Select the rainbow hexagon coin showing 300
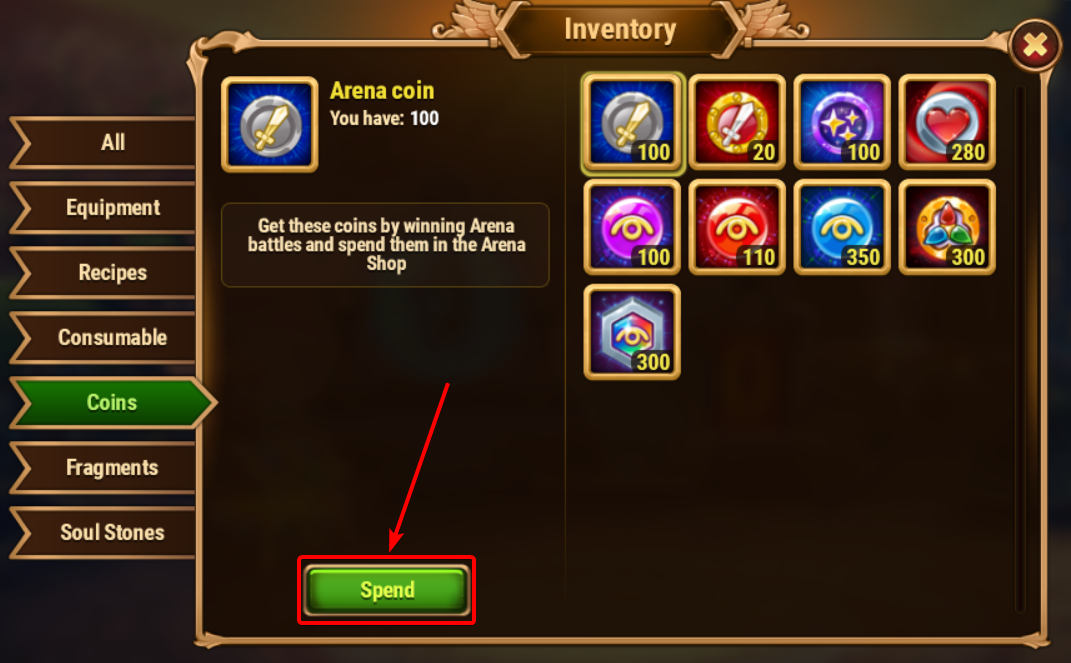The image size is (1071, 663). 632,333
